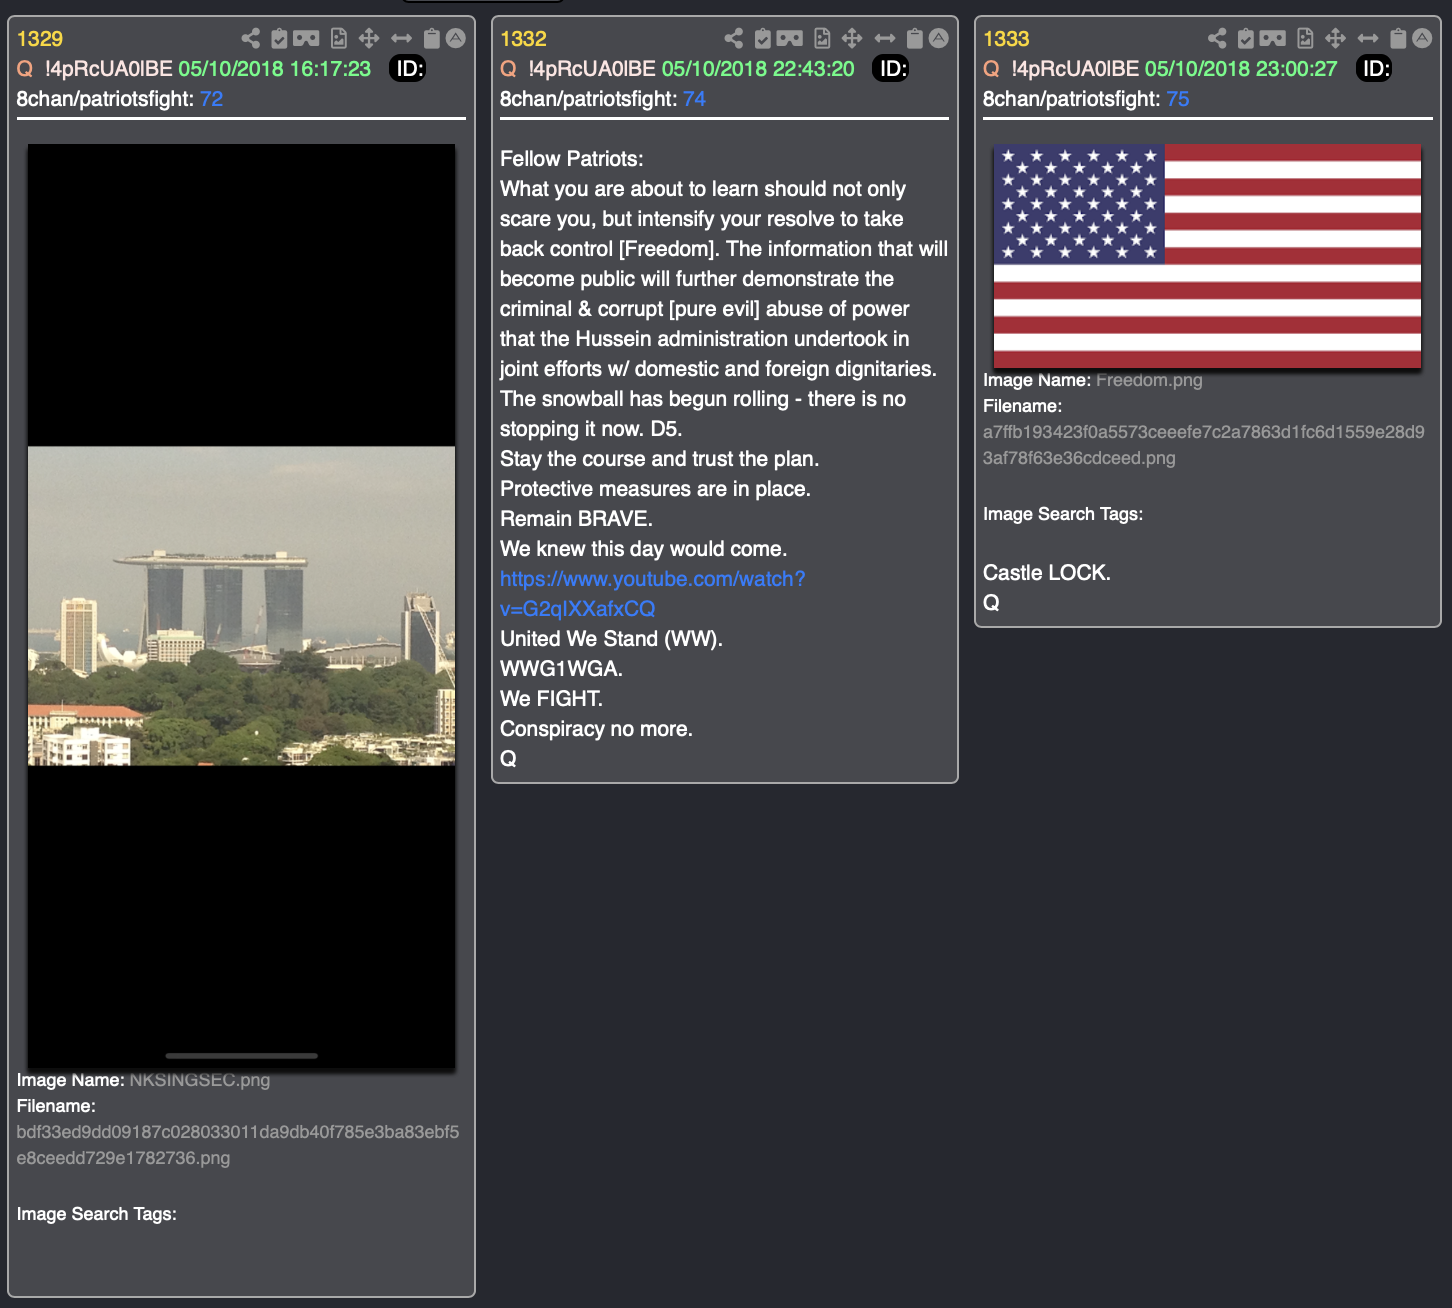Image resolution: width=1452 pixels, height=1308 pixels.
Task: Click the clipboard-check icon on post 1332
Action: point(762,38)
